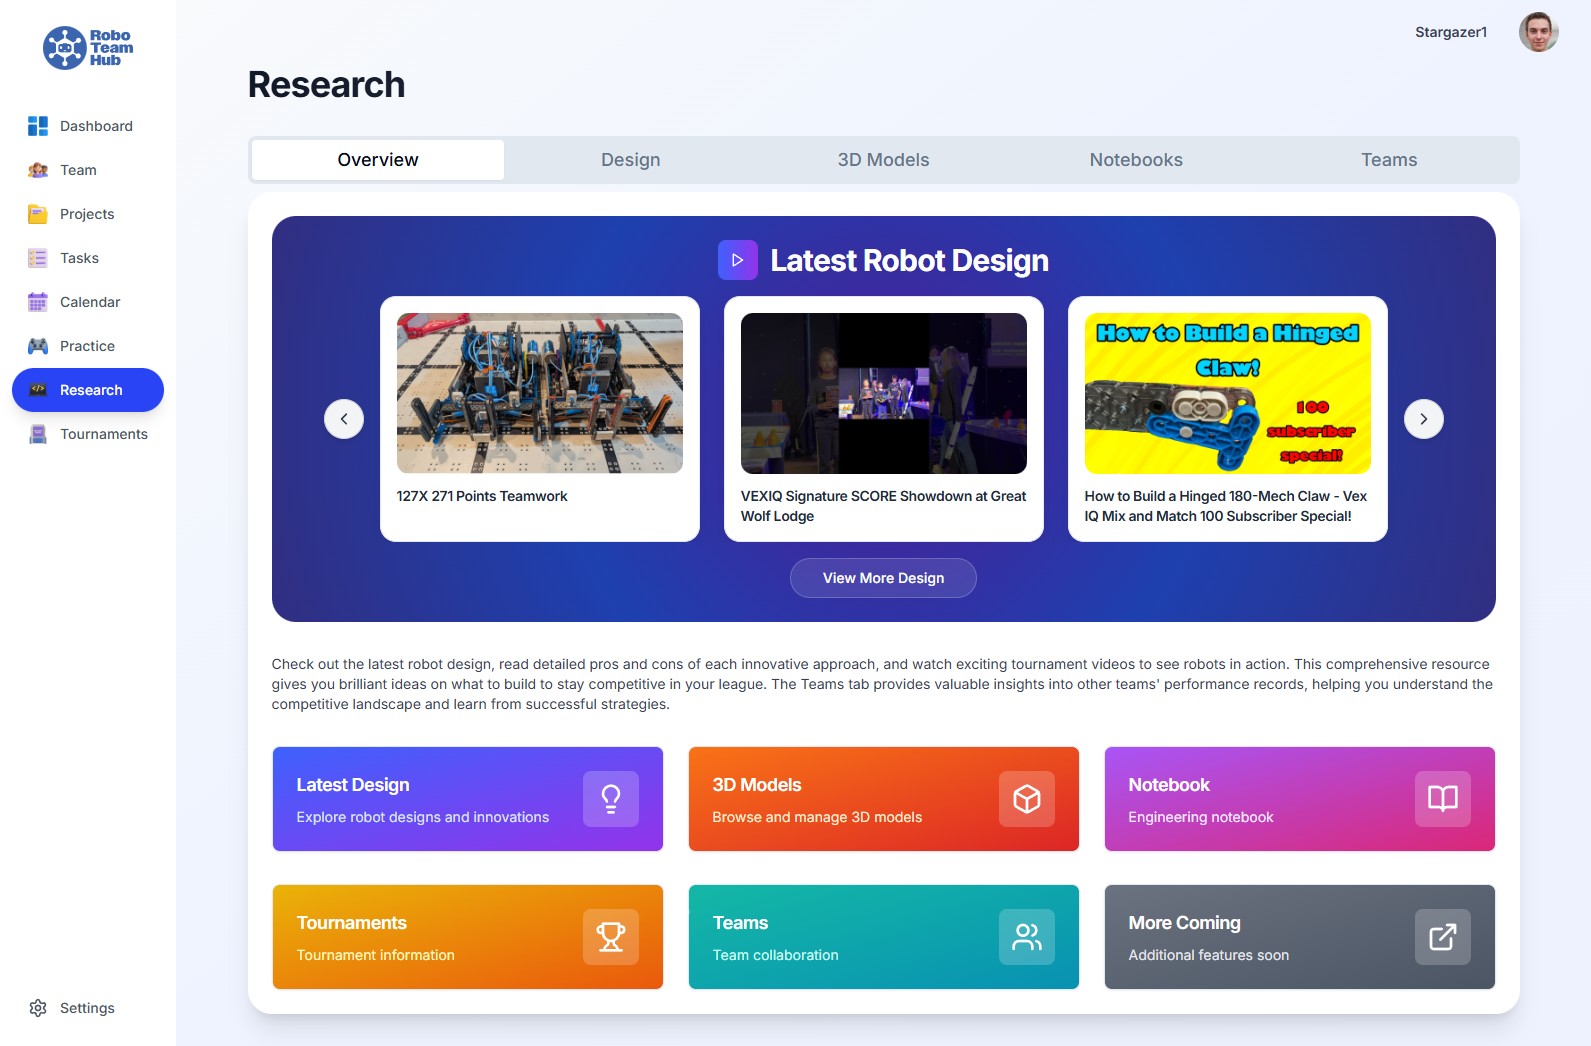Click 'Explore robot designs and innovations' text
This screenshot has height=1046, width=1591.
(x=423, y=817)
